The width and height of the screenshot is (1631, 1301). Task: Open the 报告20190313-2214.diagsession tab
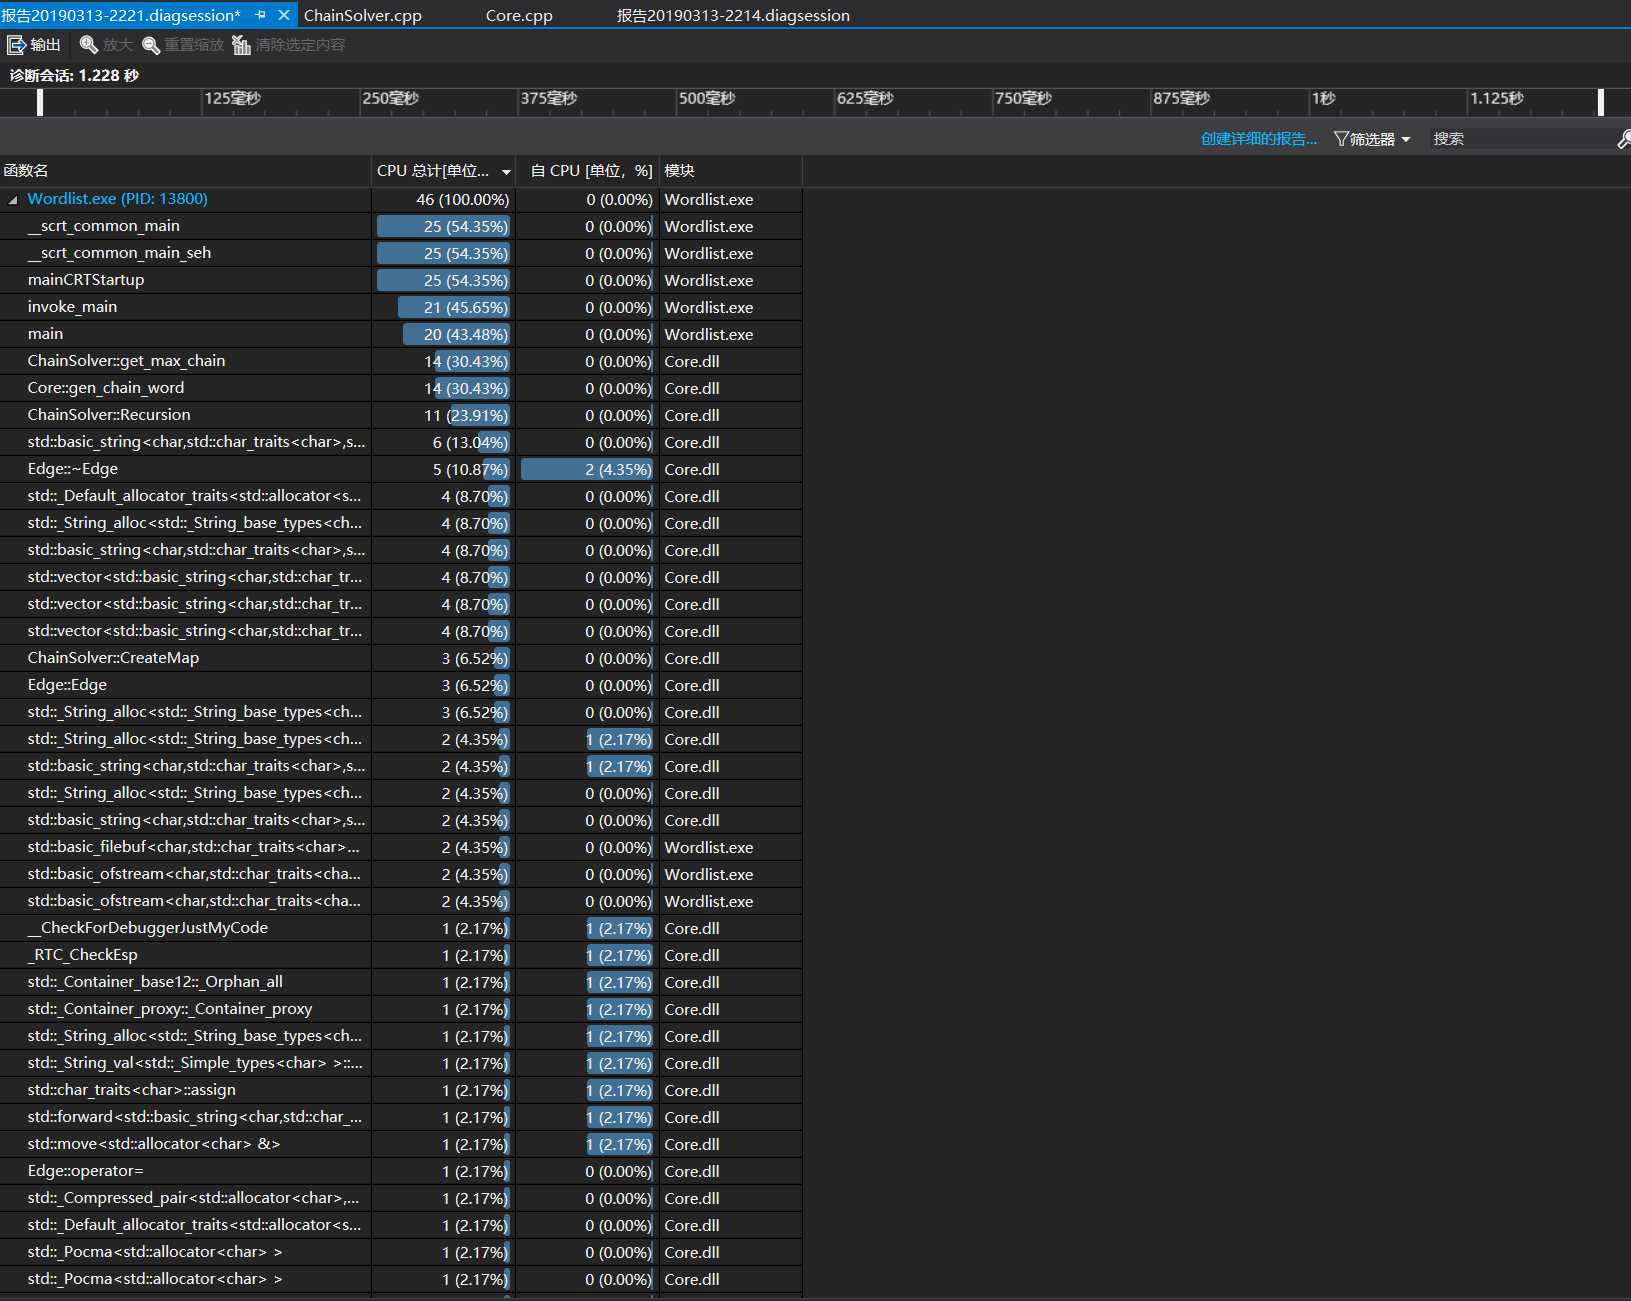coord(733,15)
